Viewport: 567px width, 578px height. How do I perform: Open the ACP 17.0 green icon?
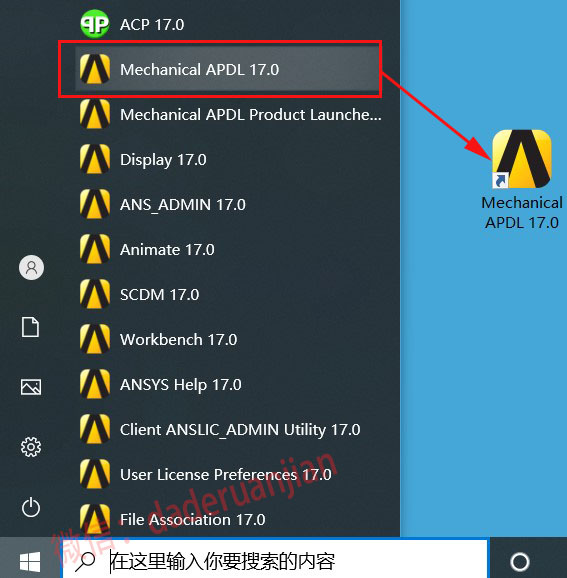[95, 24]
